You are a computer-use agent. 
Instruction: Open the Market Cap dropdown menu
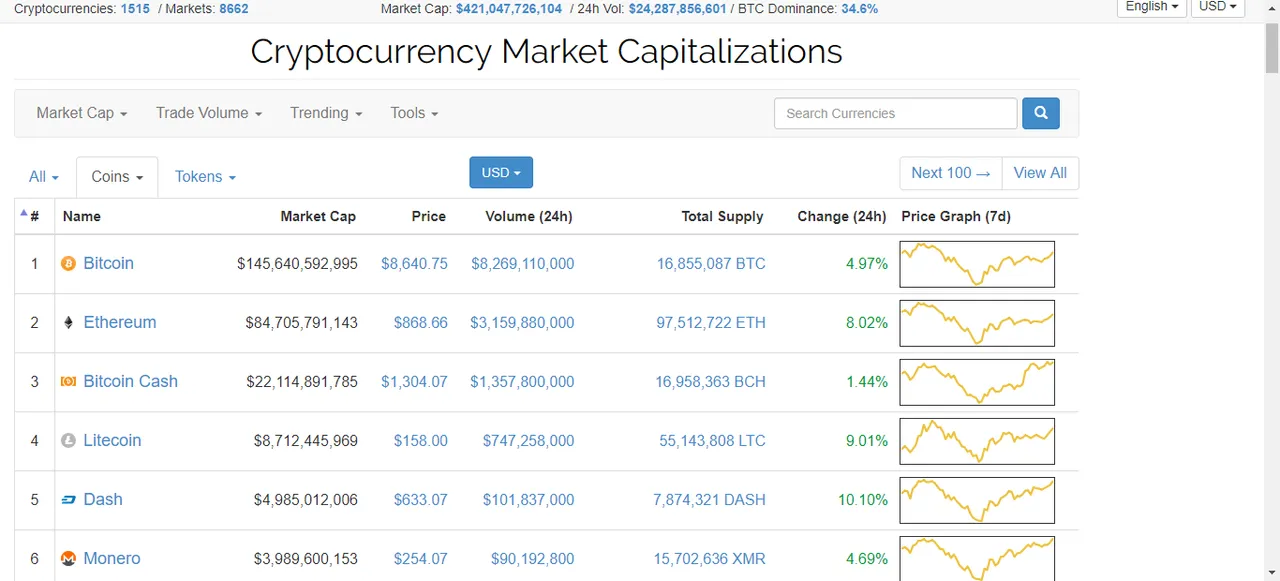pos(82,113)
